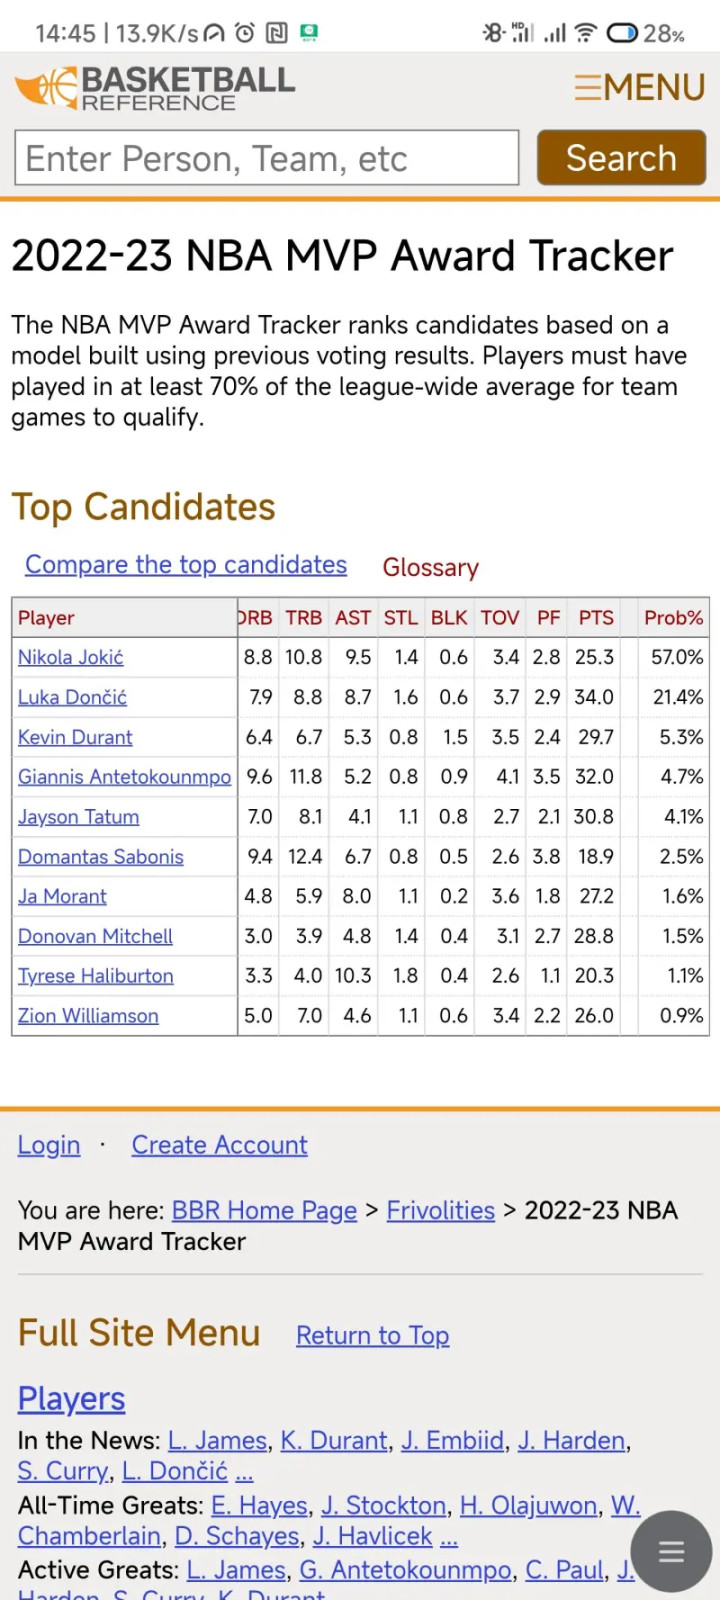Click the Create Account link
This screenshot has width=720, height=1600.
point(220,1145)
